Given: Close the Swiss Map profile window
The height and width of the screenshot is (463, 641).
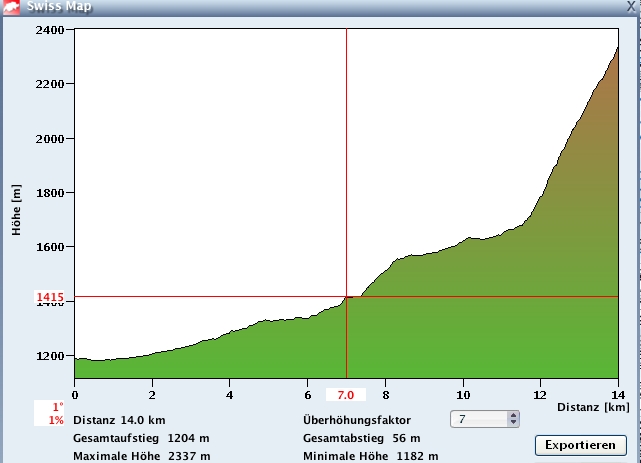Looking at the screenshot, I should [x=629, y=5].
